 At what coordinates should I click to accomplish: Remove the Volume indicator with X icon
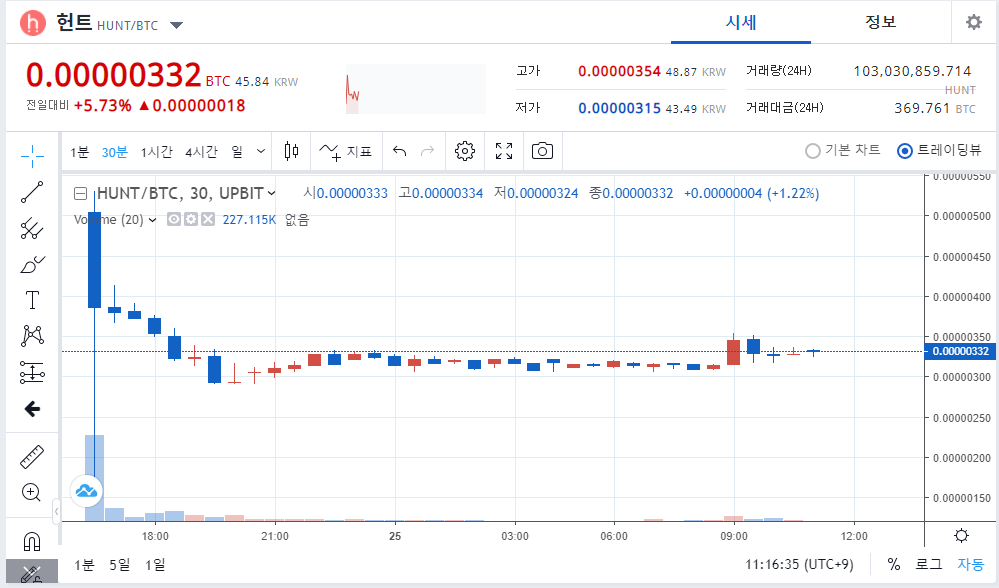pyautogui.click(x=208, y=219)
